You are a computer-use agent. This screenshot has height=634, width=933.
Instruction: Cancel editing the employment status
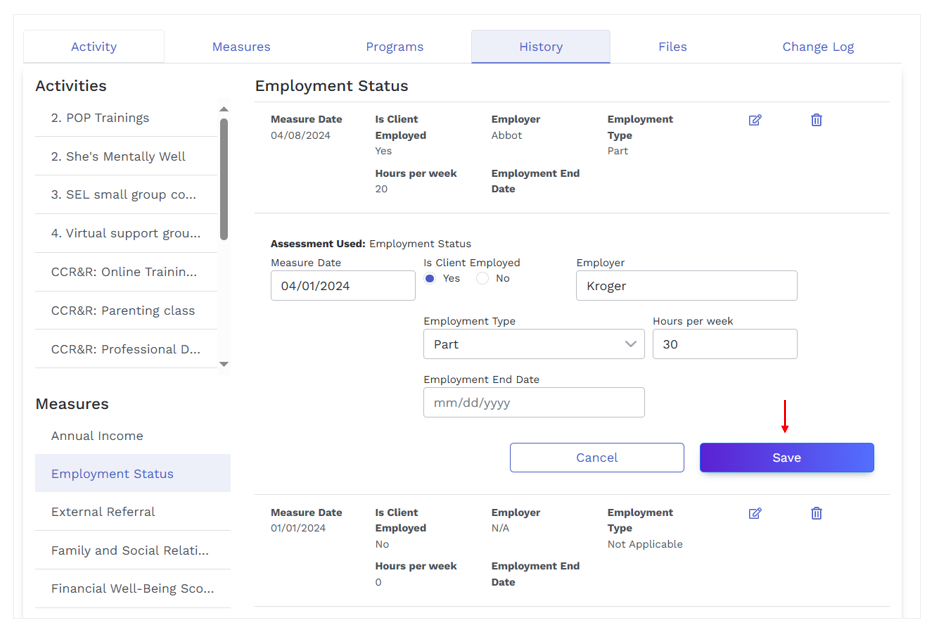pyautogui.click(x=597, y=457)
